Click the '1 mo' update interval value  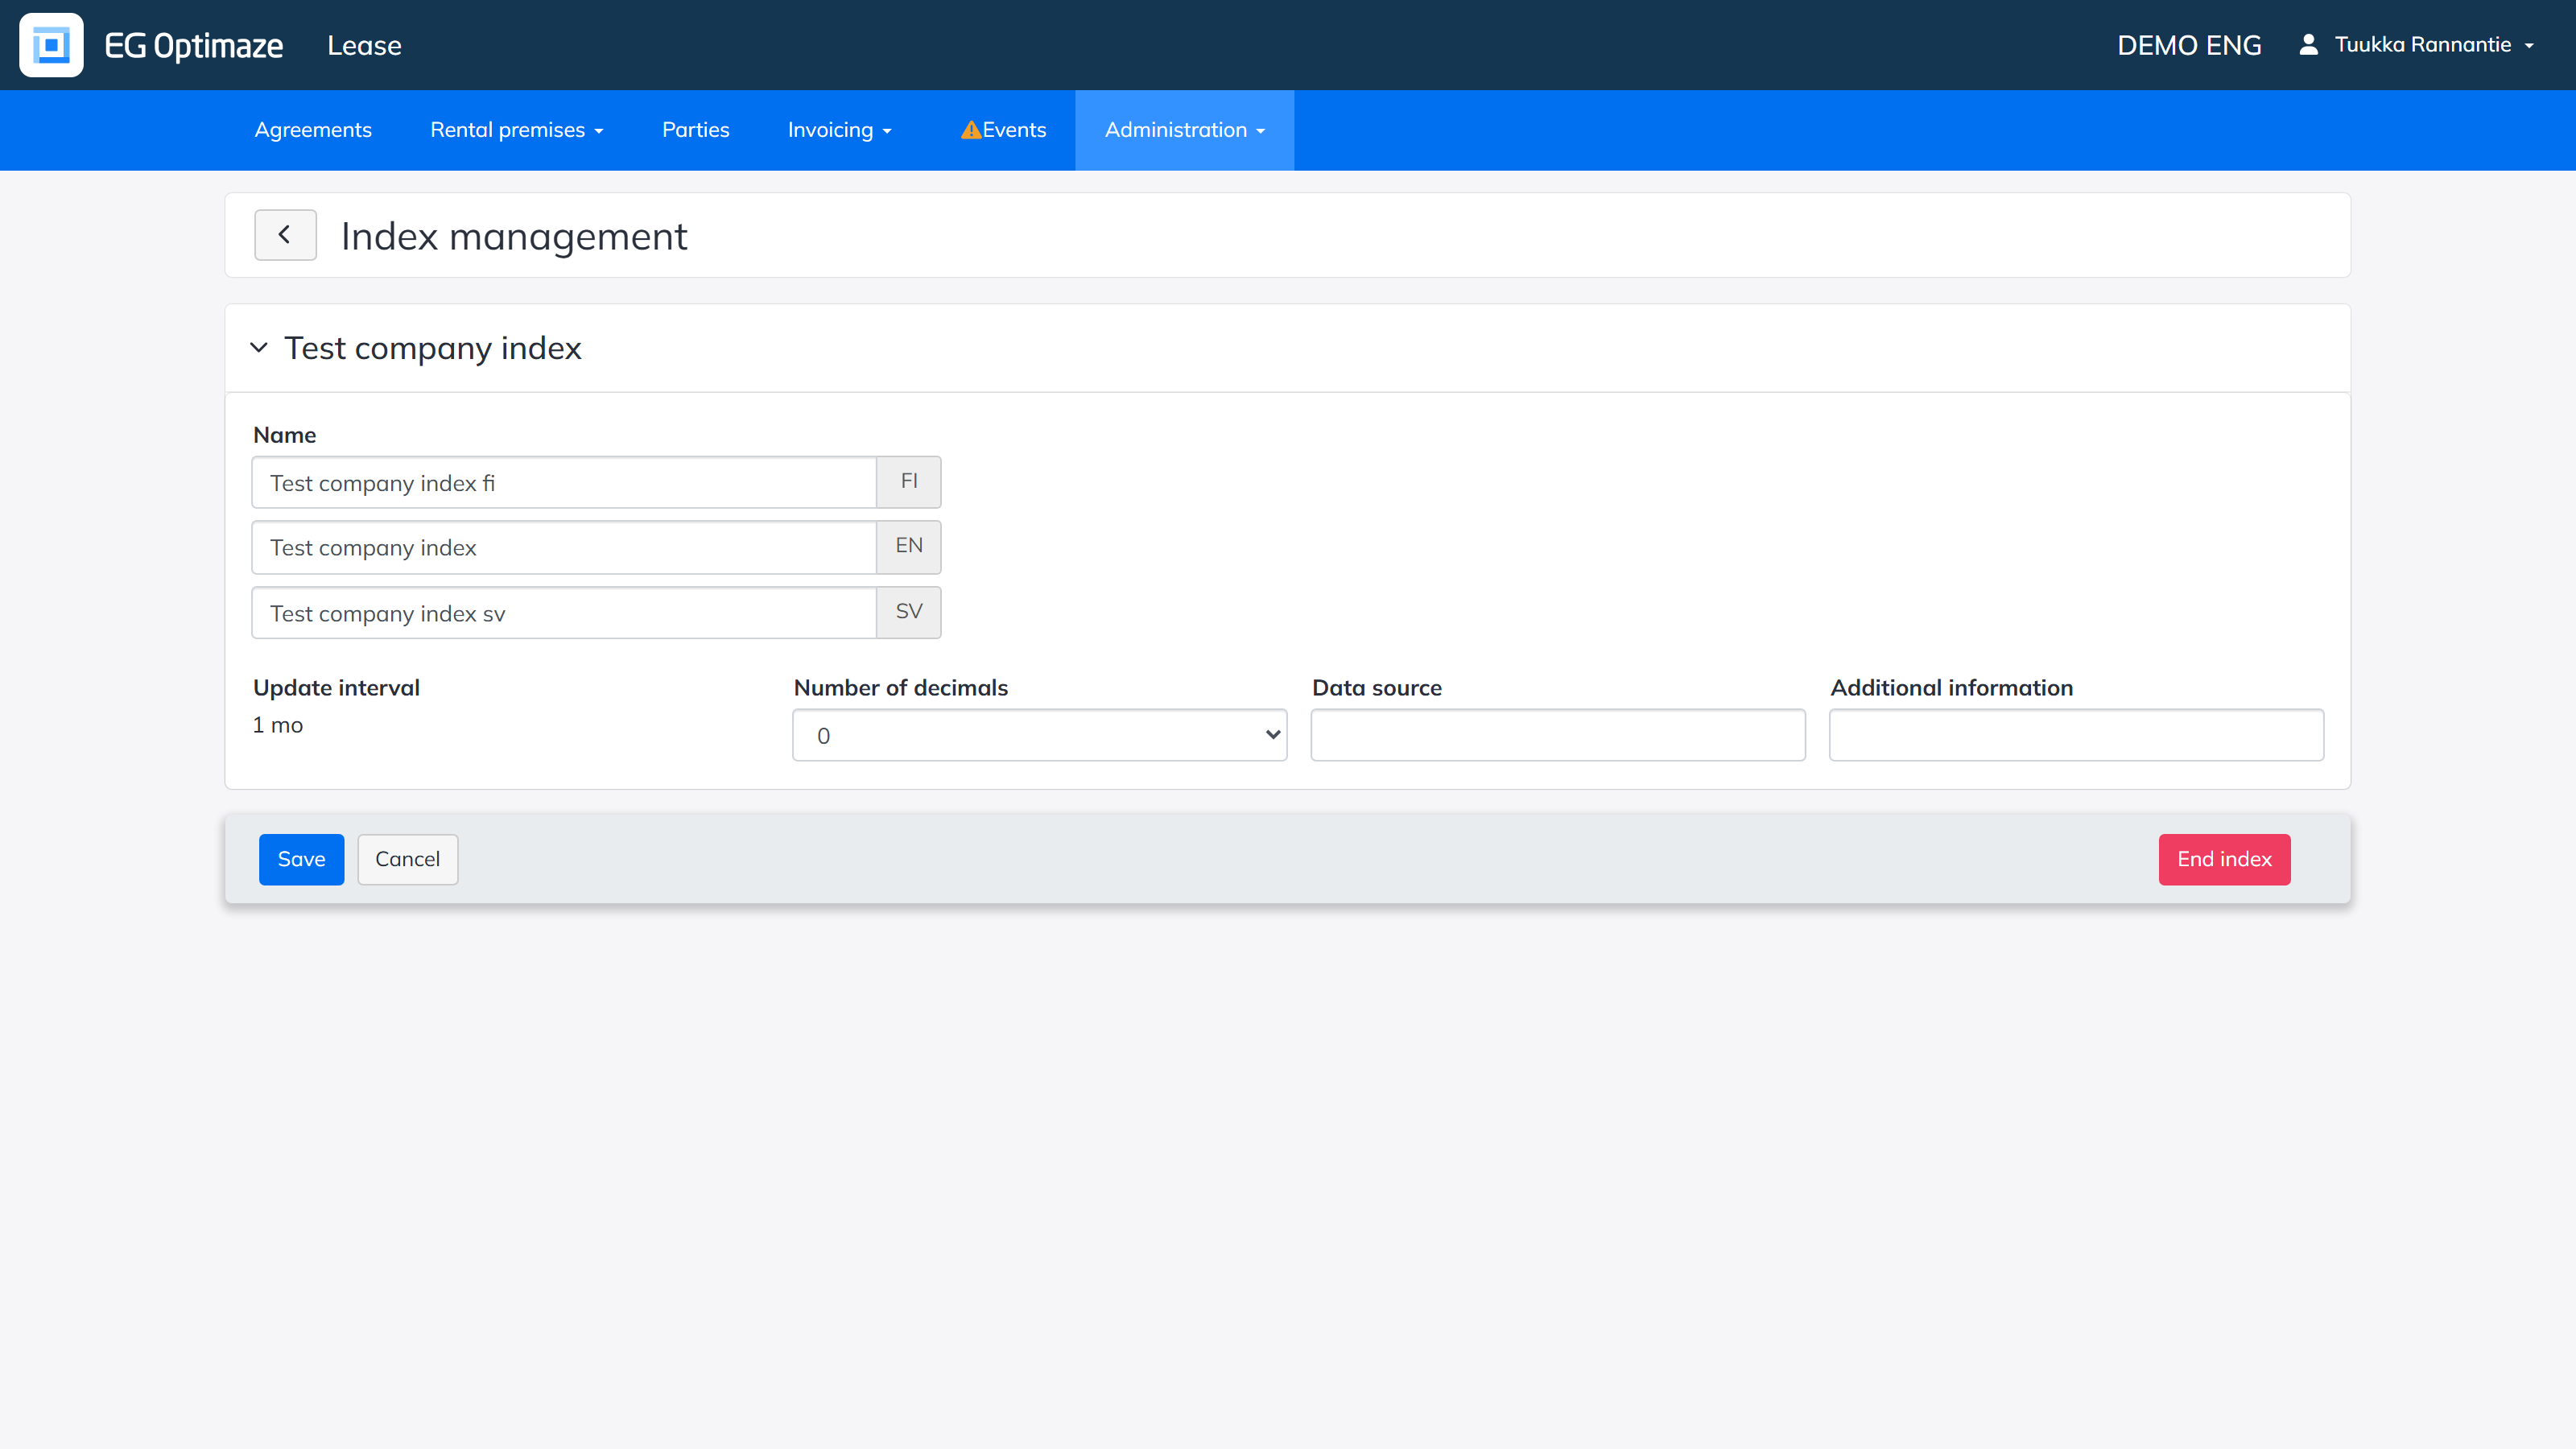(x=278, y=725)
